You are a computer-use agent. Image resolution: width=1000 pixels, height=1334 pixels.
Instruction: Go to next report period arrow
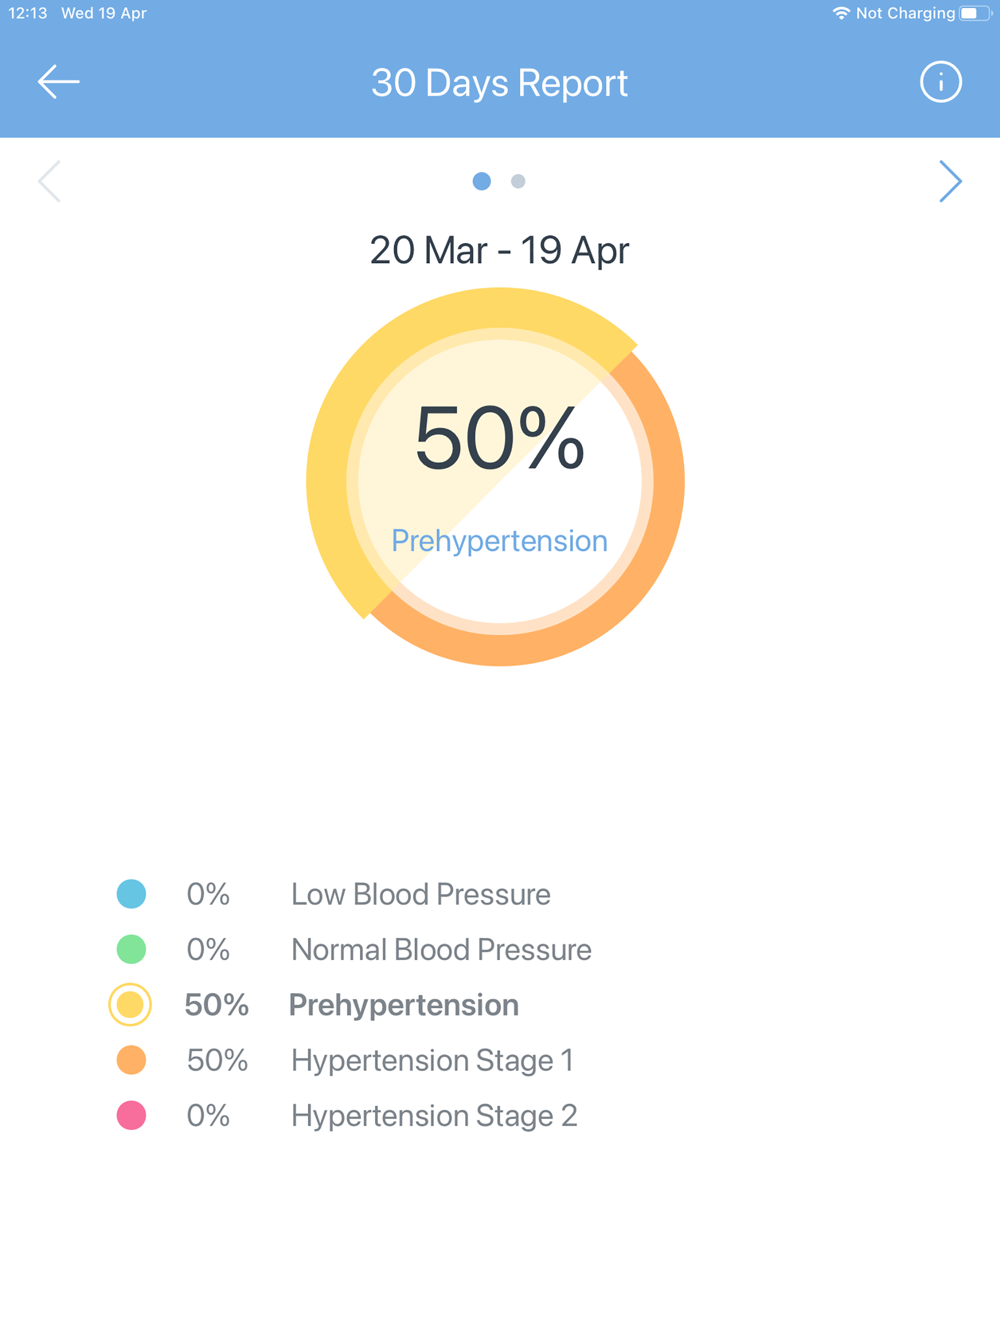tap(950, 181)
